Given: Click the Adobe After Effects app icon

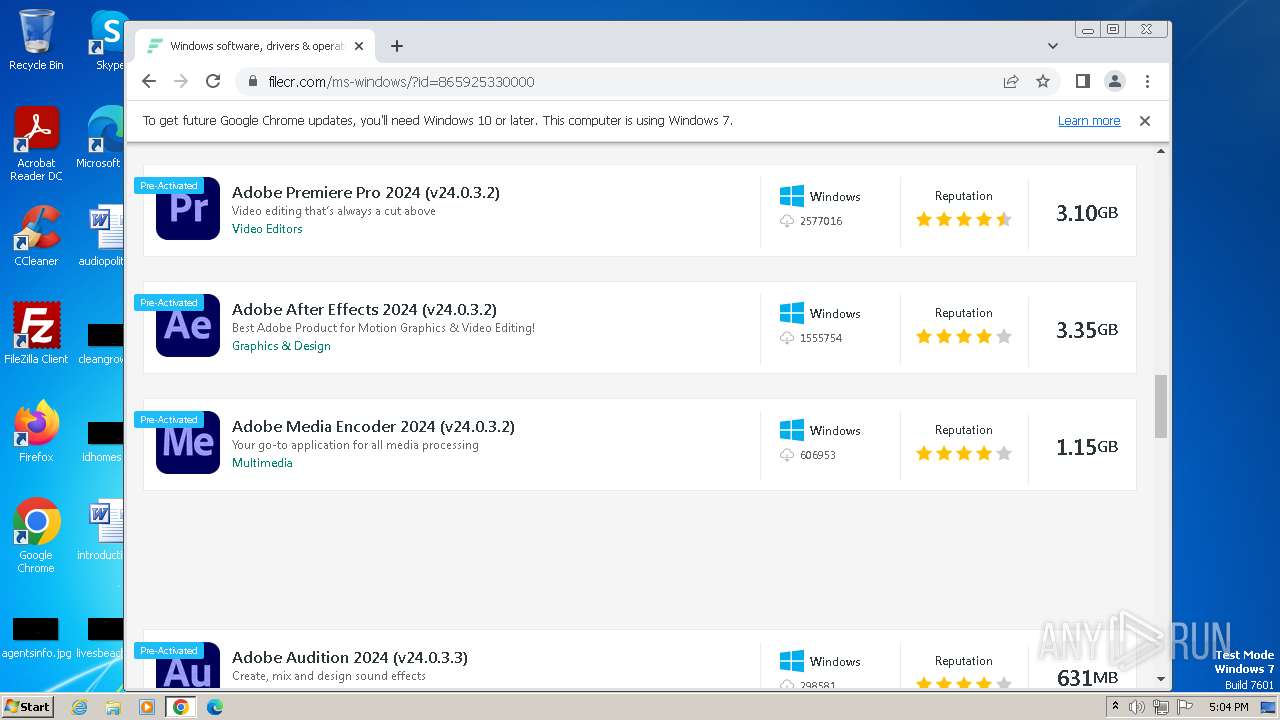Looking at the screenshot, I should (188, 326).
